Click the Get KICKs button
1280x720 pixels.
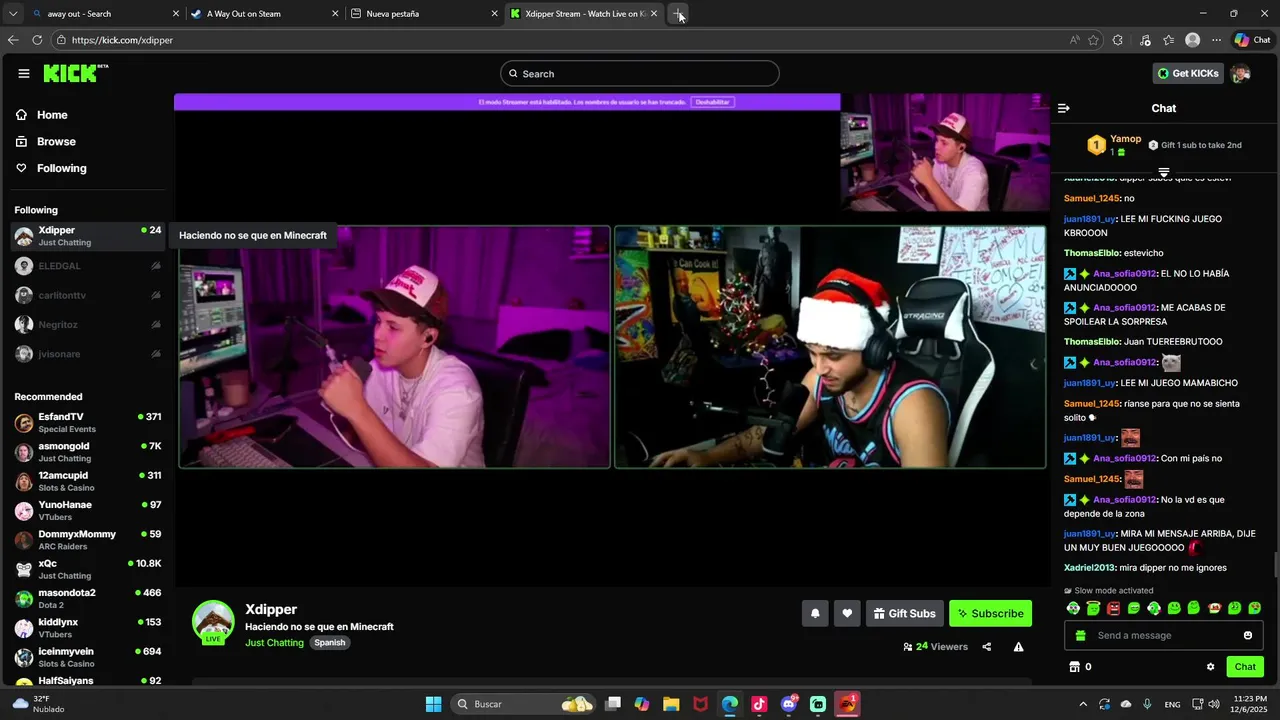tap(1188, 73)
